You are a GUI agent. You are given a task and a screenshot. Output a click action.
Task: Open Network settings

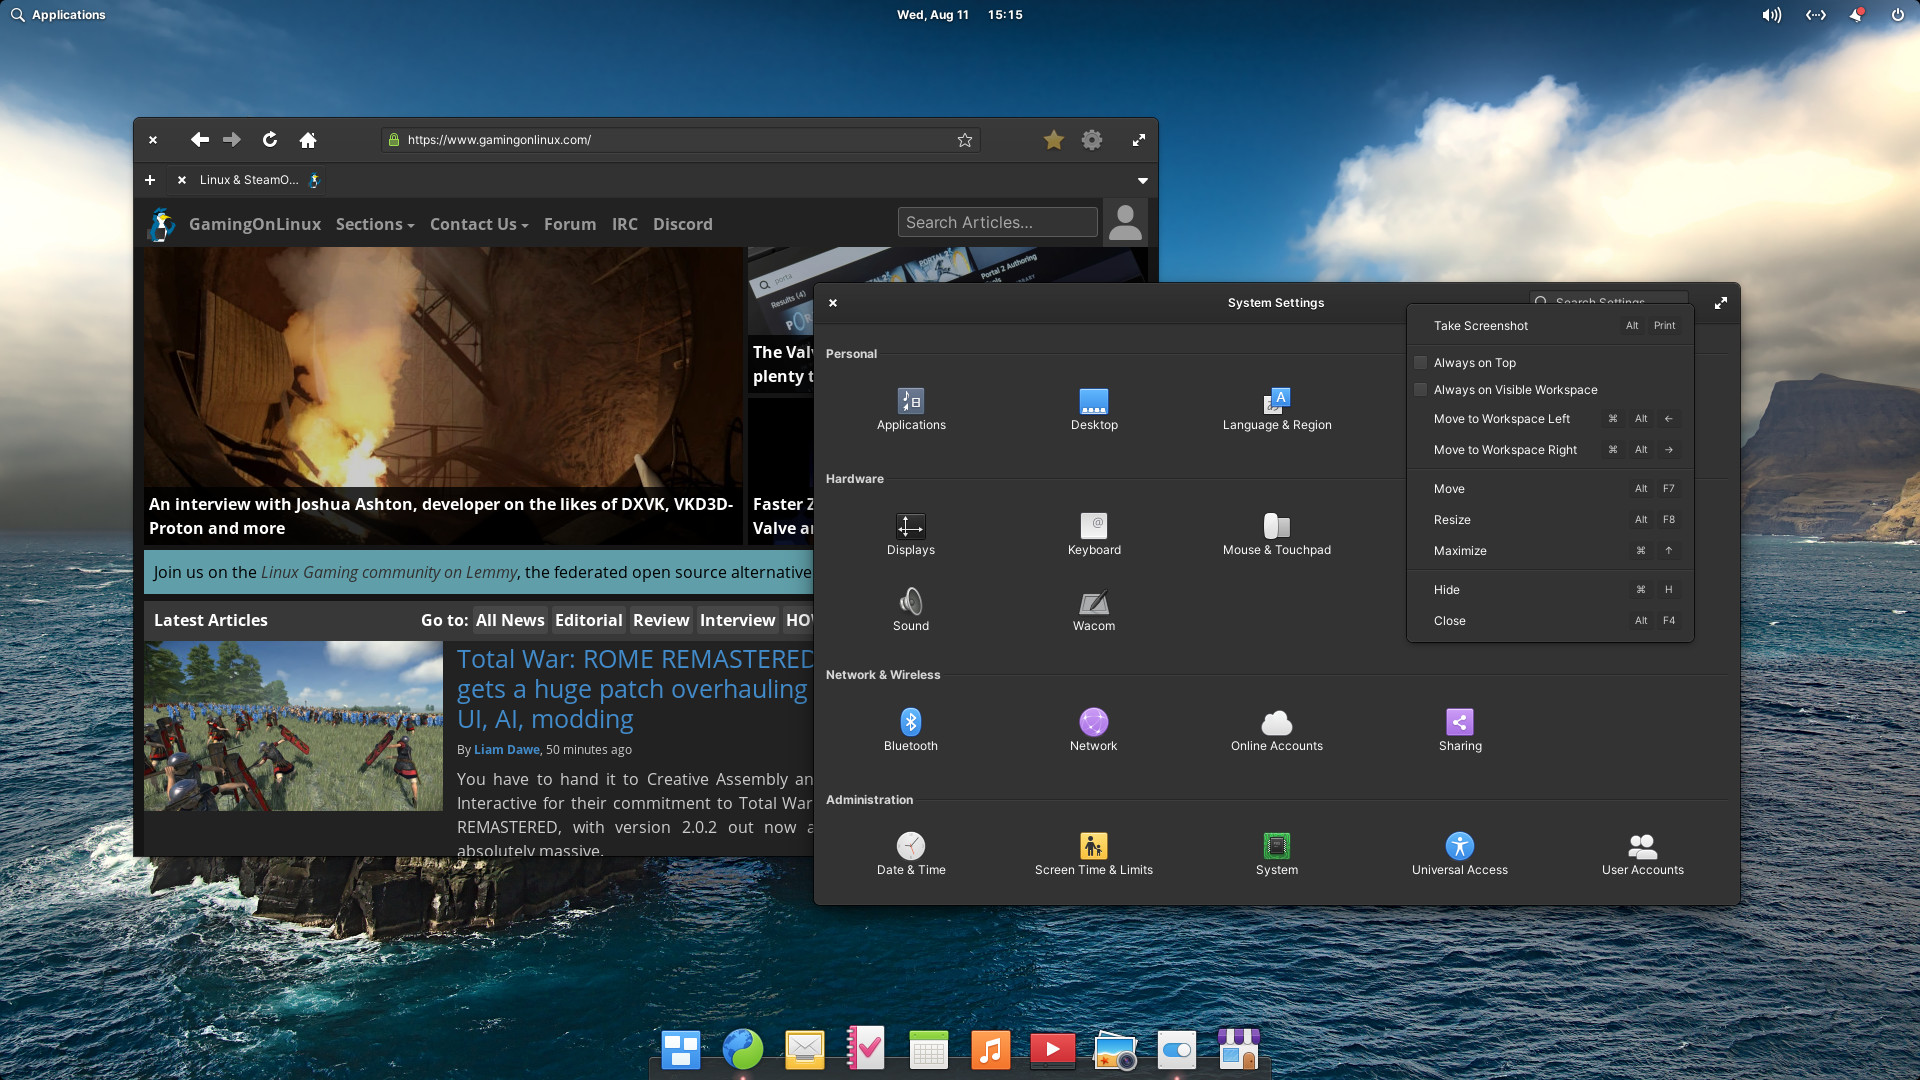click(1094, 730)
